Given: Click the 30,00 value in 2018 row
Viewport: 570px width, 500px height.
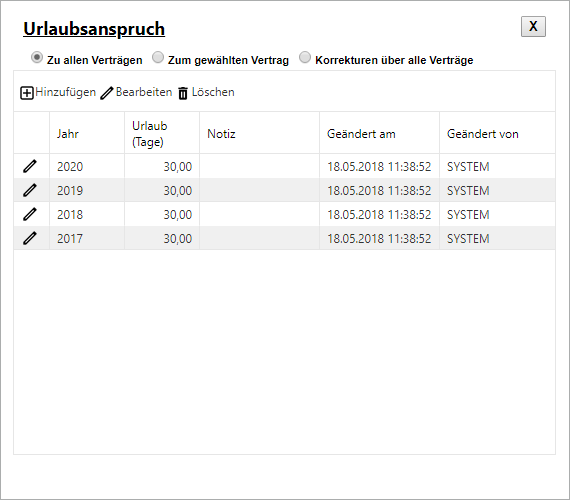Looking at the screenshot, I should (x=177, y=215).
